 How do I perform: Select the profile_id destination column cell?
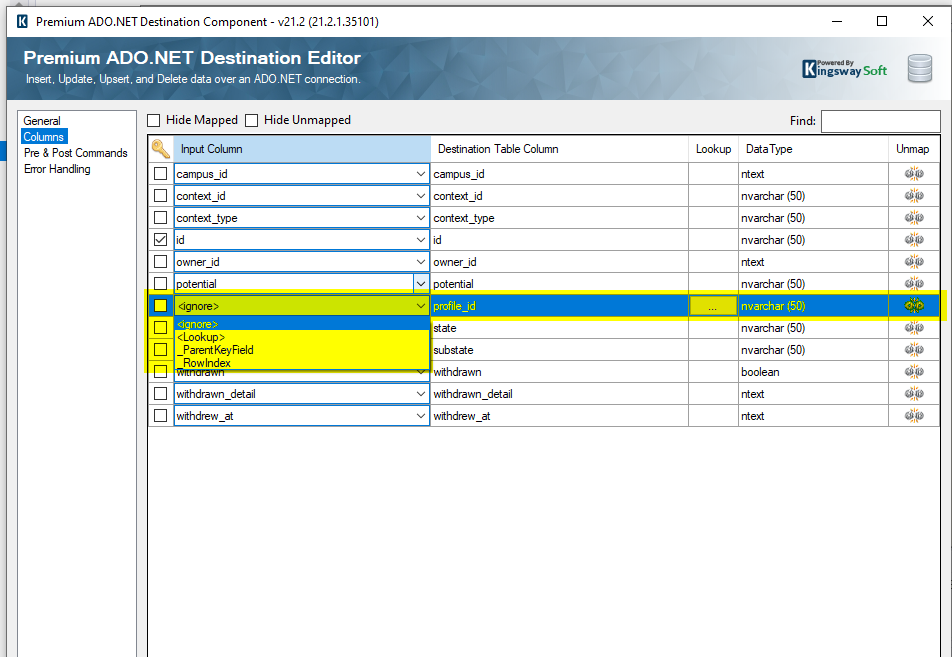559,305
